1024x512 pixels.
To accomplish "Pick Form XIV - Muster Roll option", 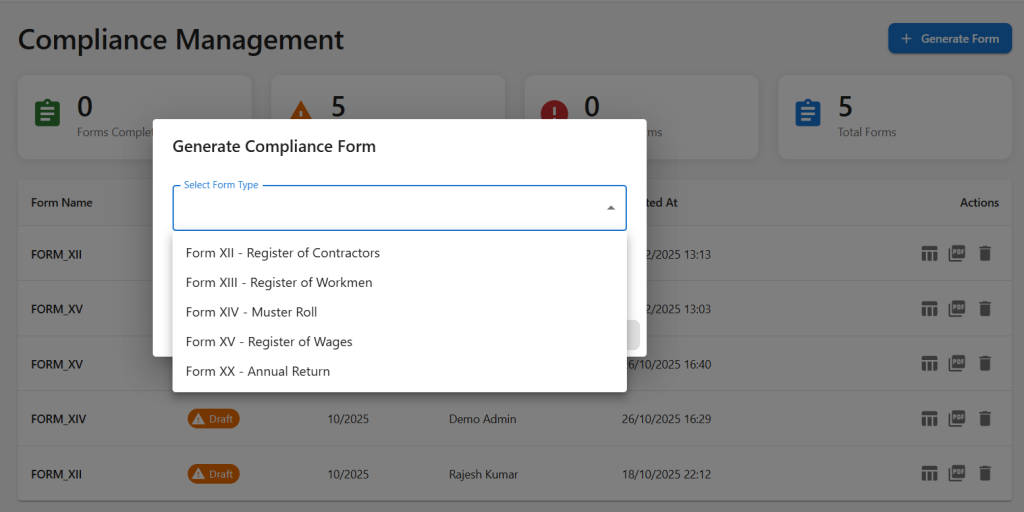I will pyautogui.click(x=251, y=312).
